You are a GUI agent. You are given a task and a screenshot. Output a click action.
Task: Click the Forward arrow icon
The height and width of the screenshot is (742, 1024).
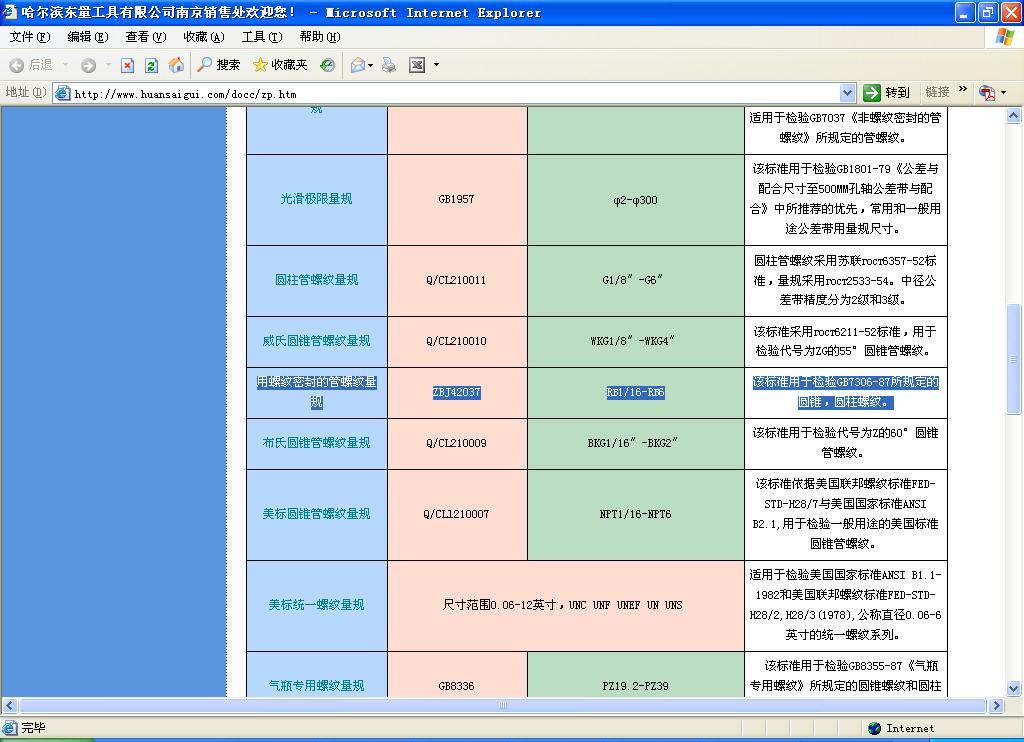coord(88,65)
